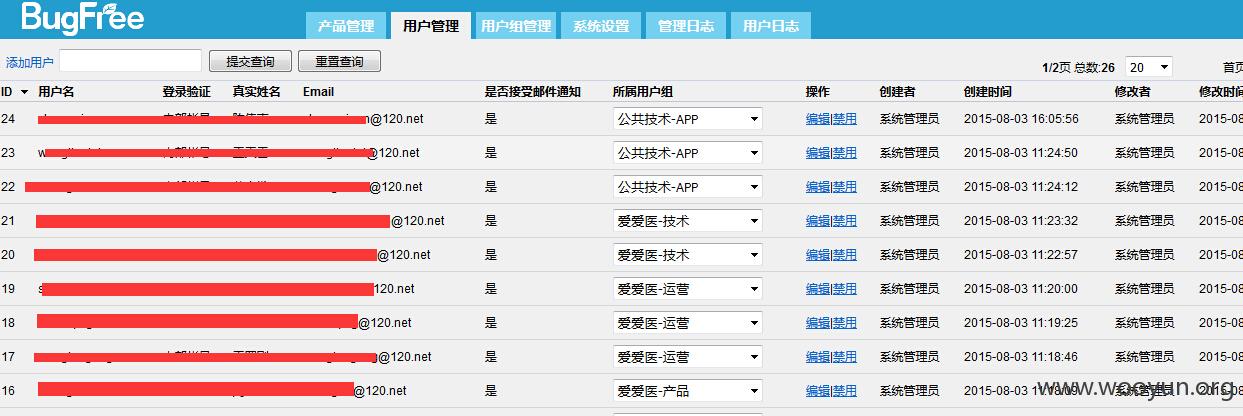Click 禁用 for user ID 22
The image size is (1243, 416).
845,187
